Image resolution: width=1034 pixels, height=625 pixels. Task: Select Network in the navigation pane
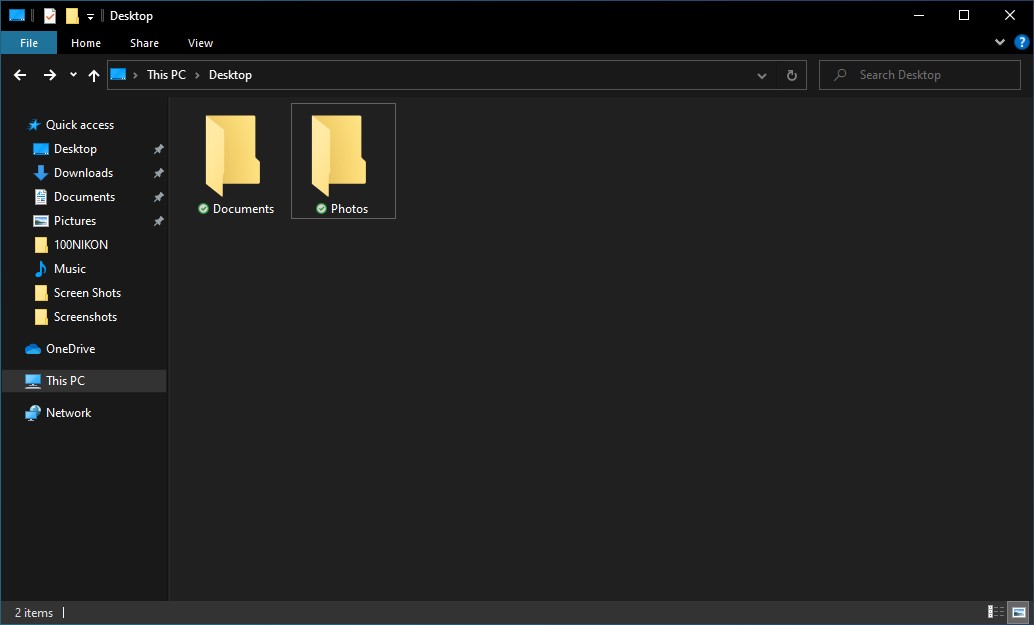(69, 413)
